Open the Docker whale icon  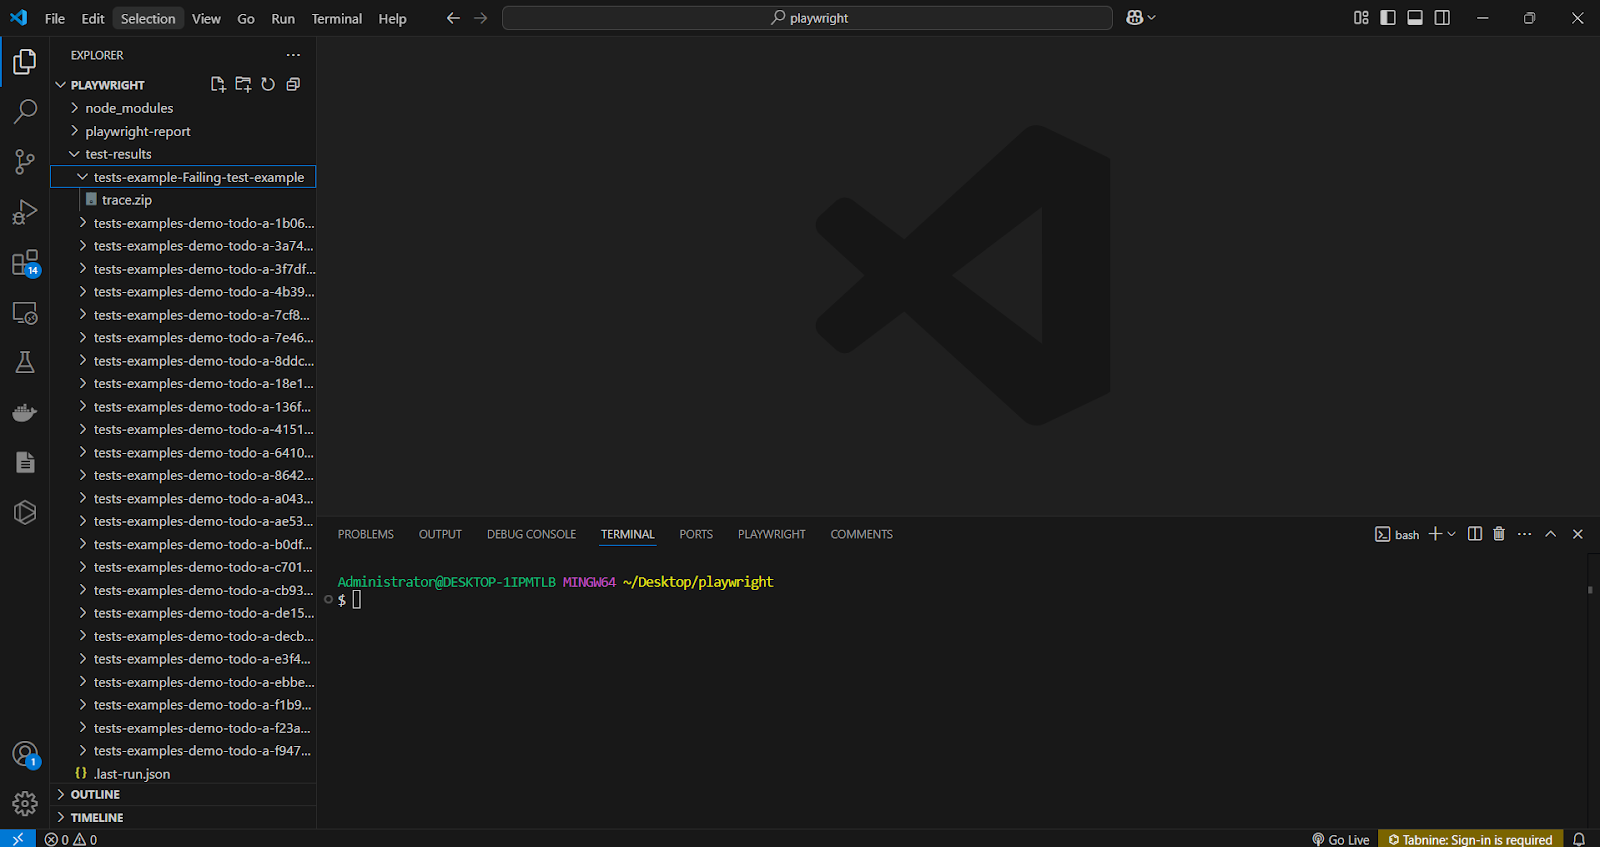(x=25, y=412)
